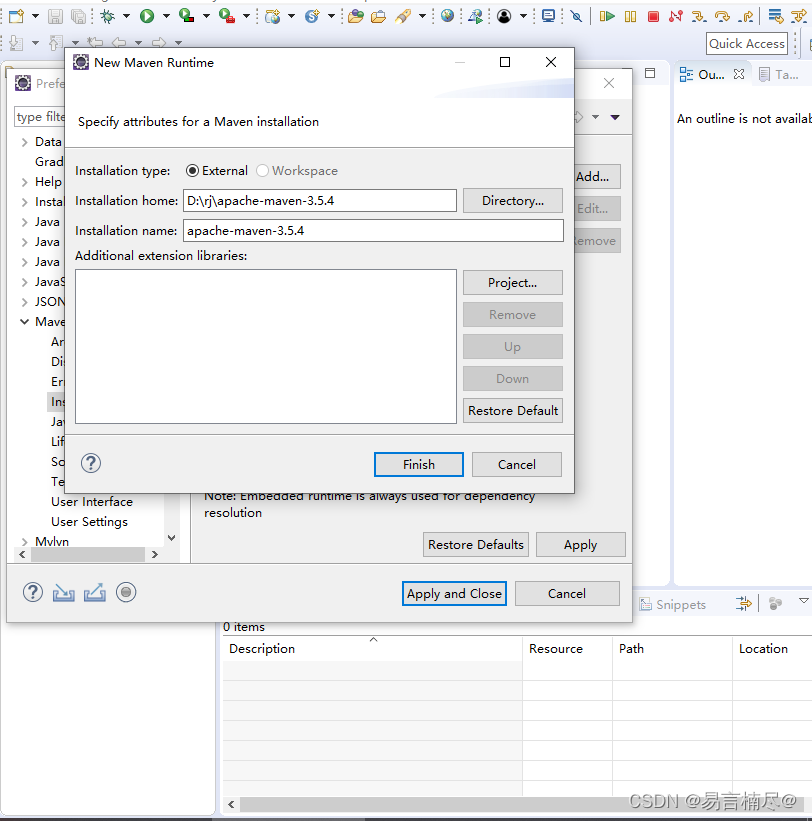This screenshot has width=812, height=821.
Task: Click the Step Return icon
Action: (x=746, y=17)
